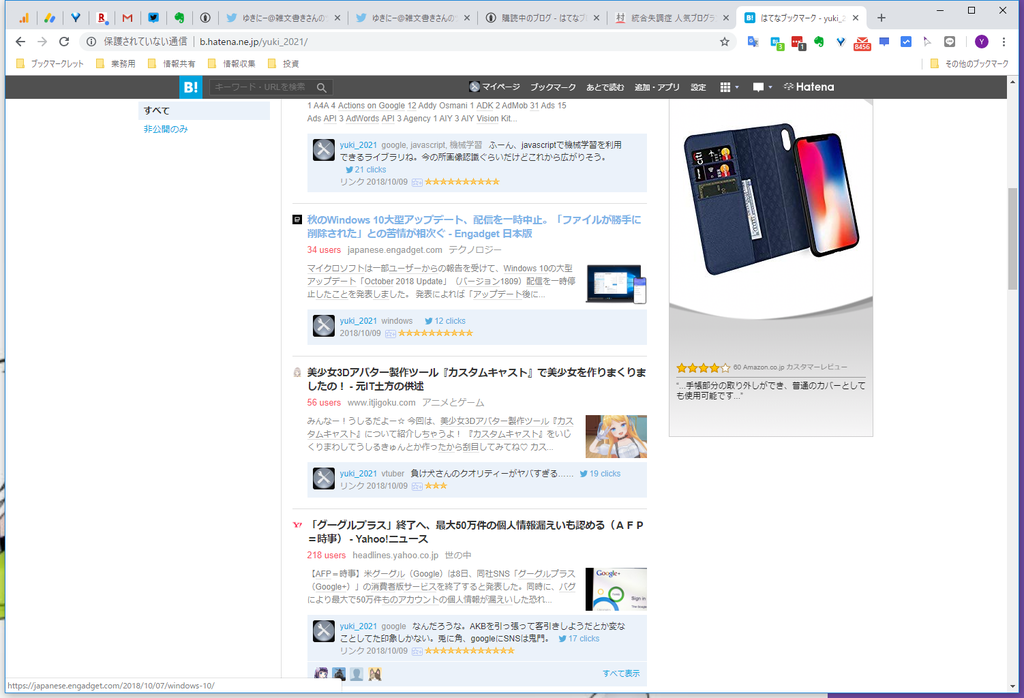Open the 秋のWindows 10大型アップデート article title

click(474, 227)
